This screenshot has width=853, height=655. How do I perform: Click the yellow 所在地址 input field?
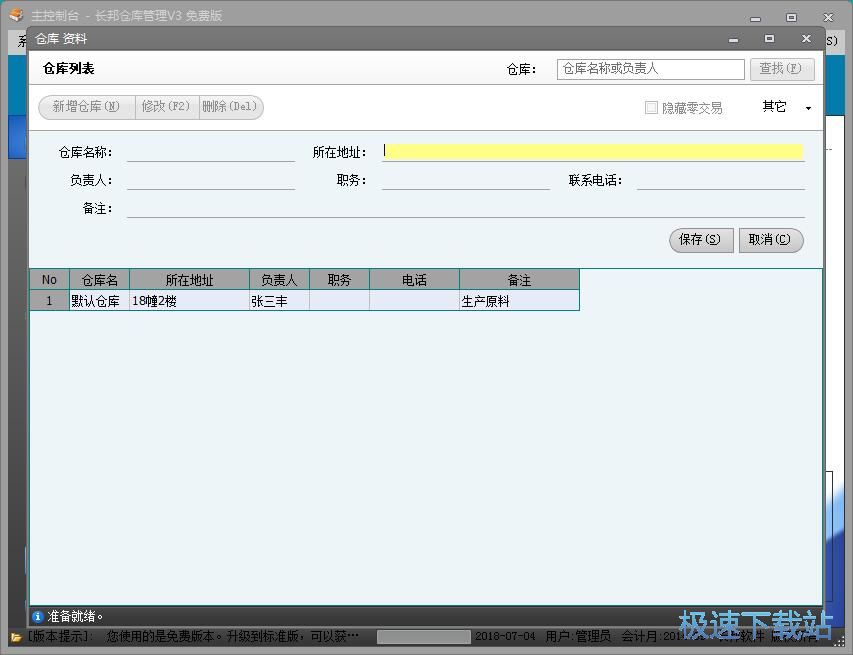590,150
